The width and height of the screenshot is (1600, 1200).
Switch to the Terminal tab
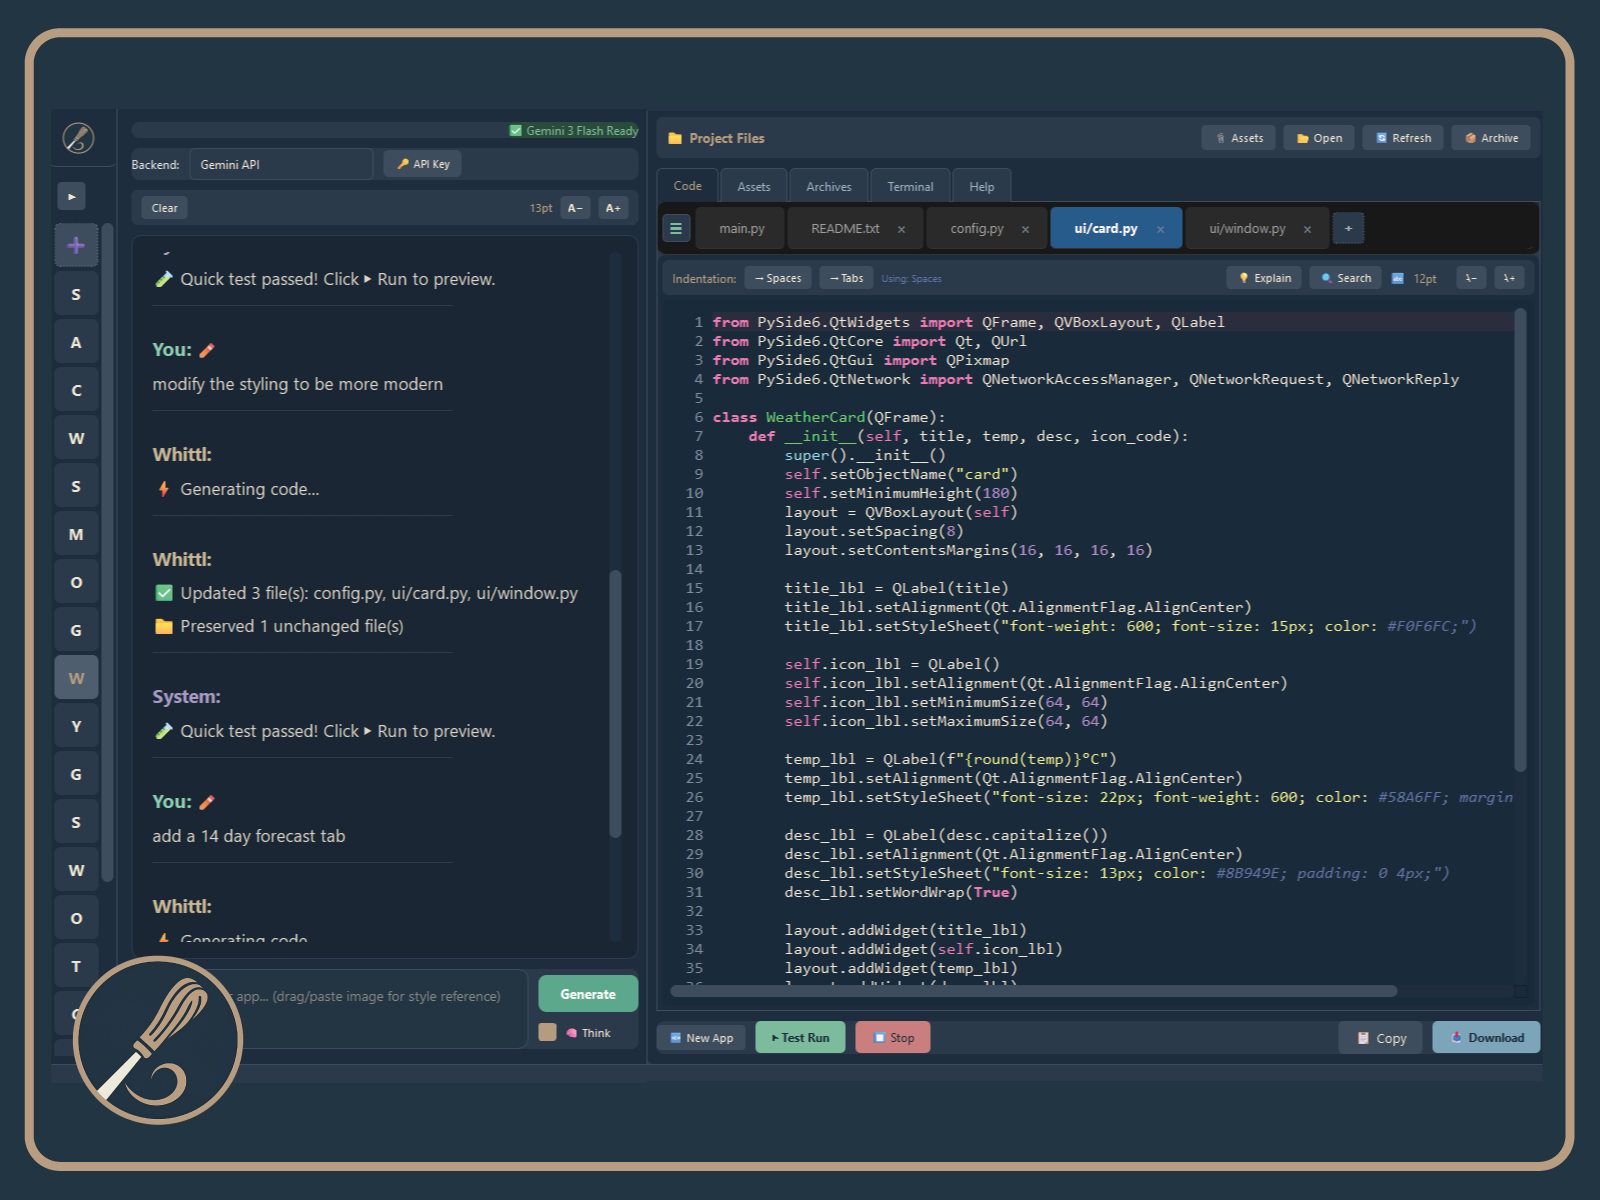909,185
